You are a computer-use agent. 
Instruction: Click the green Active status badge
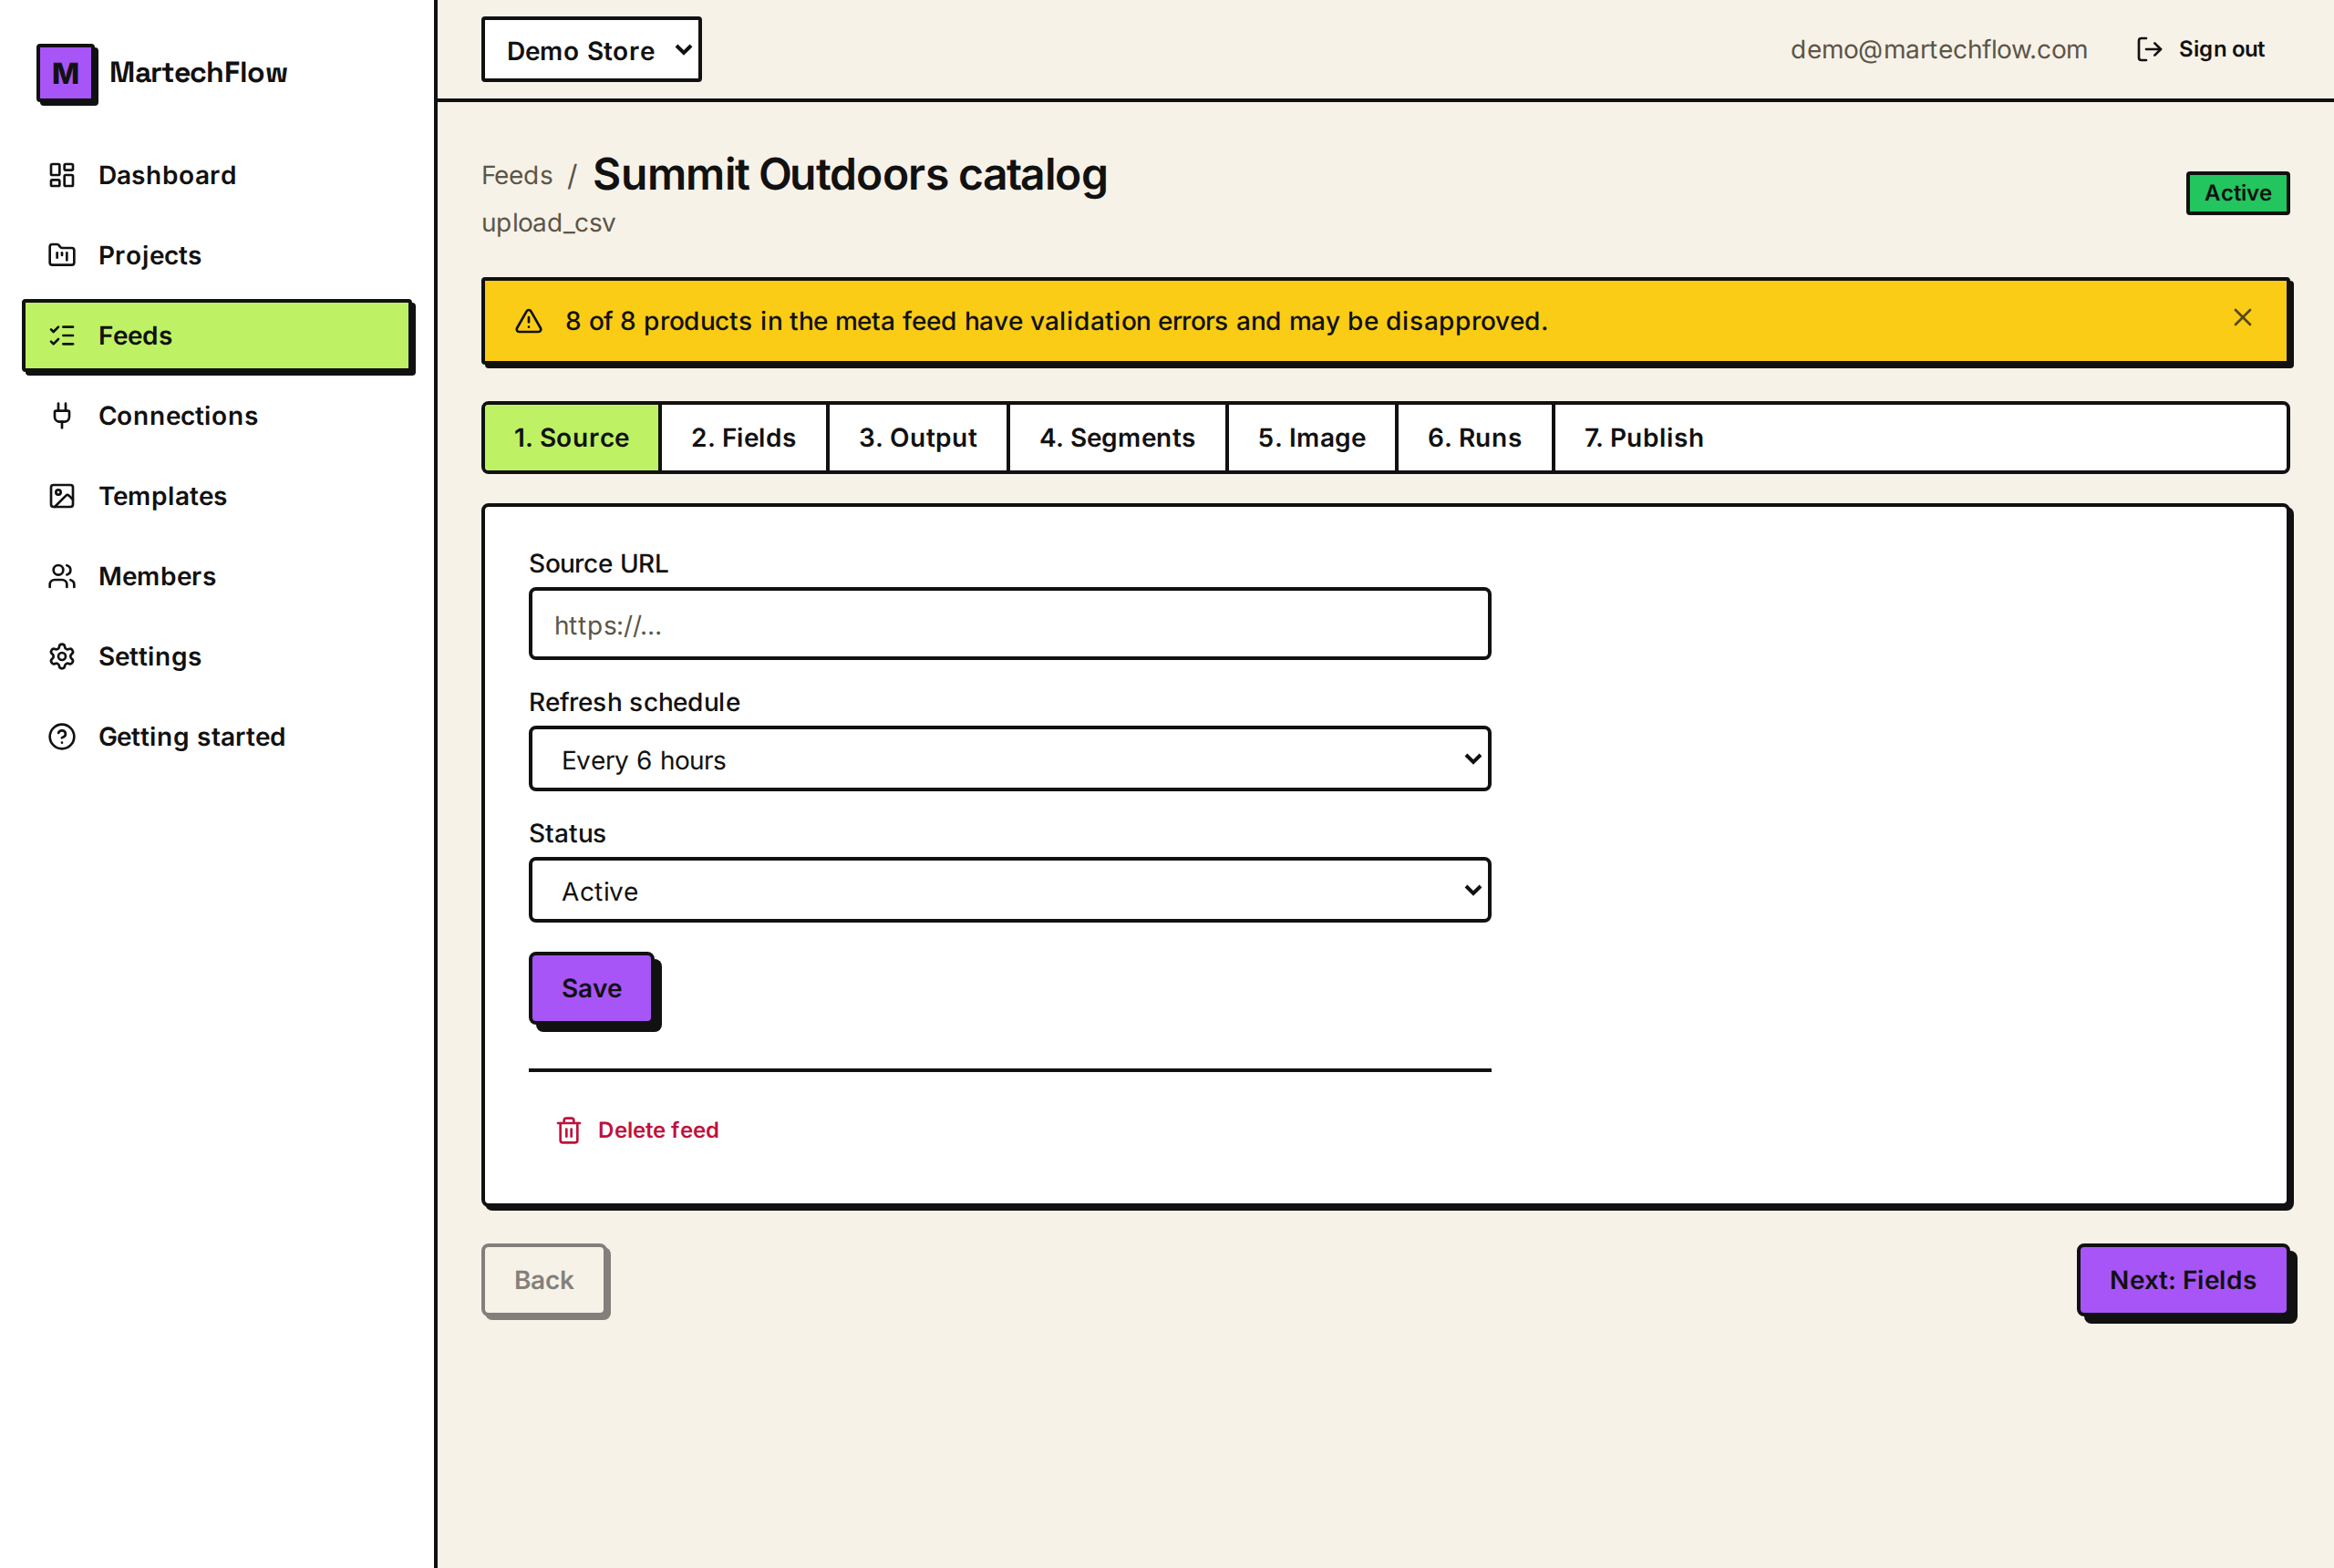(x=2237, y=193)
